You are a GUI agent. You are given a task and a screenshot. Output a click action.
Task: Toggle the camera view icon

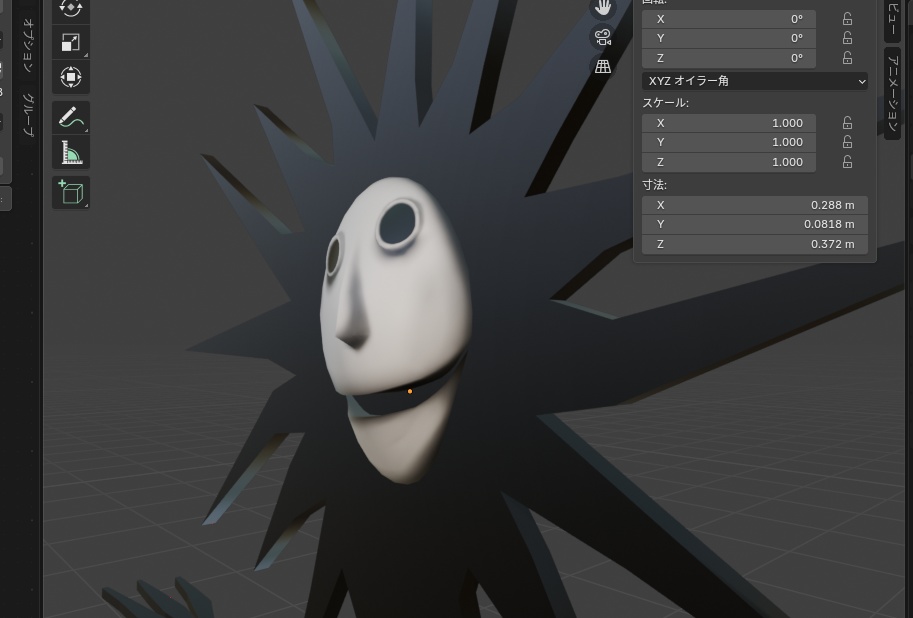tap(603, 37)
